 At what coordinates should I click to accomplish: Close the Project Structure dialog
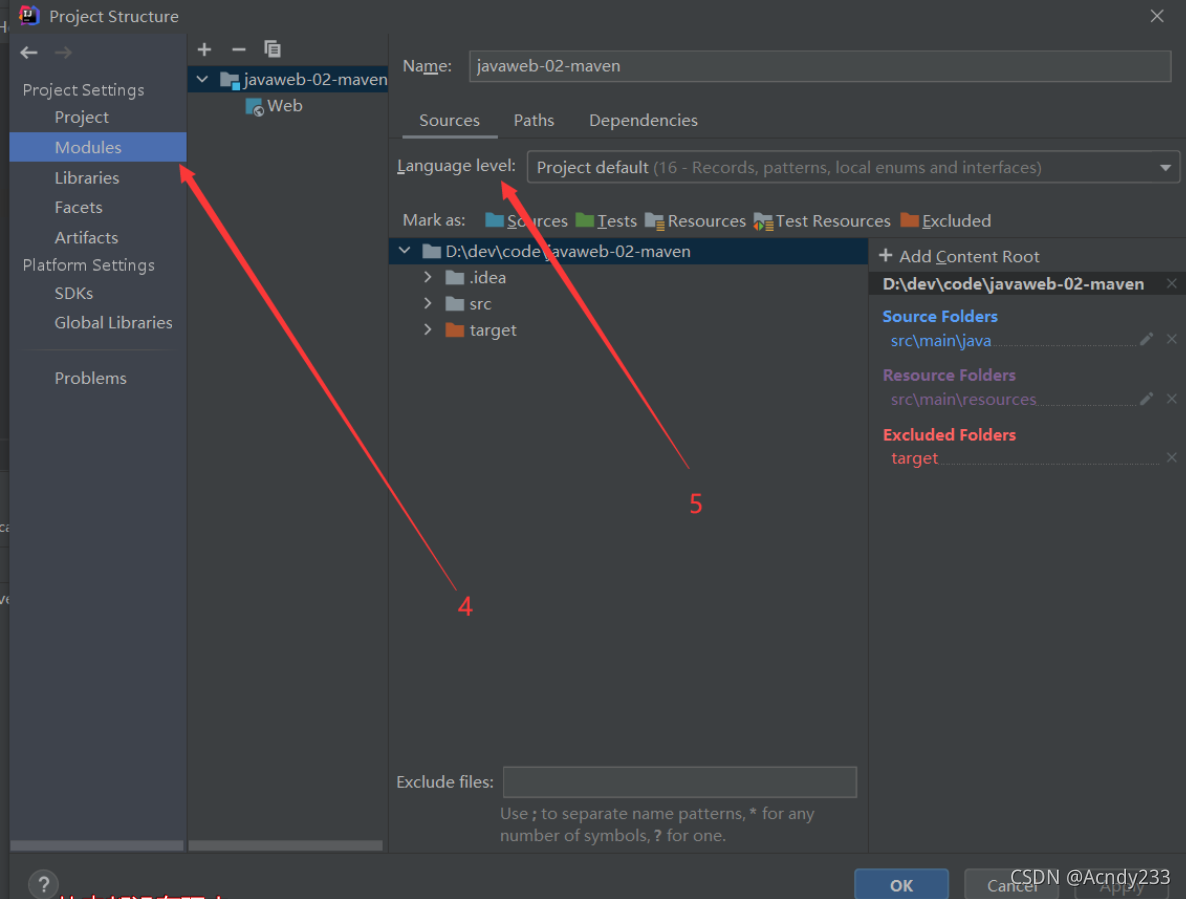coord(1157,16)
